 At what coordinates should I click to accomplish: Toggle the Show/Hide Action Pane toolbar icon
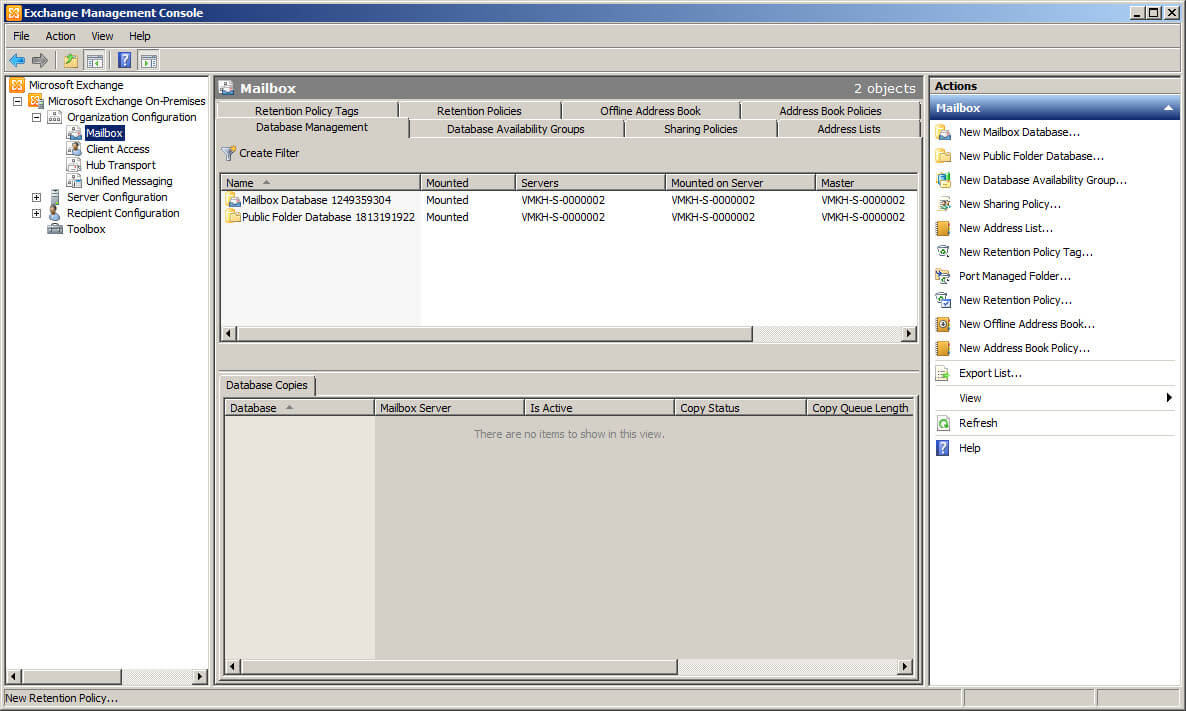point(149,61)
